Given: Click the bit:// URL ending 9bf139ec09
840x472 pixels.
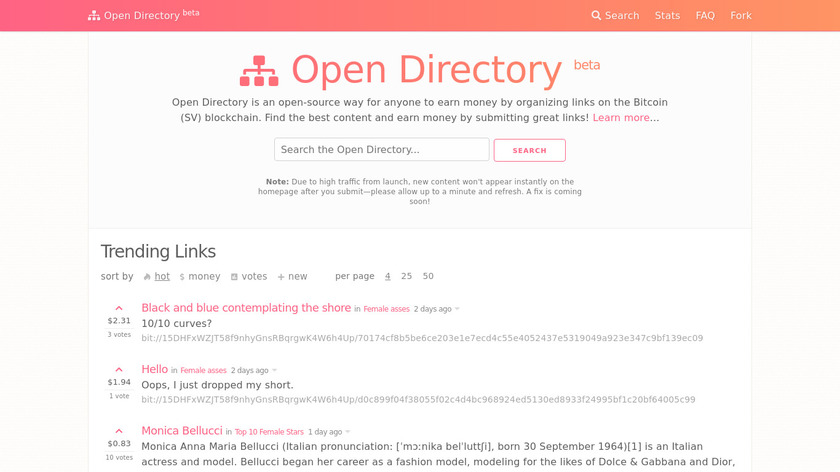Looking at the screenshot, I should [x=422, y=338].
